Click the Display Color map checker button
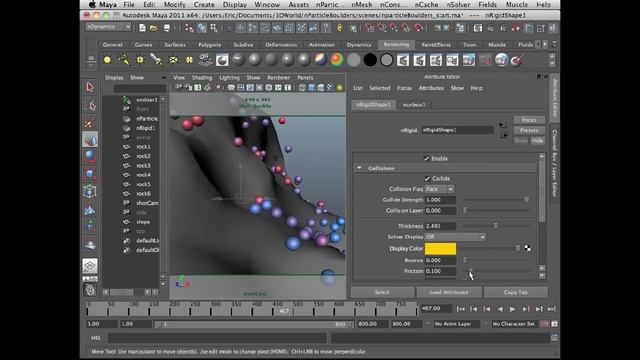The image size is (640, 360). tap(528, 248)
